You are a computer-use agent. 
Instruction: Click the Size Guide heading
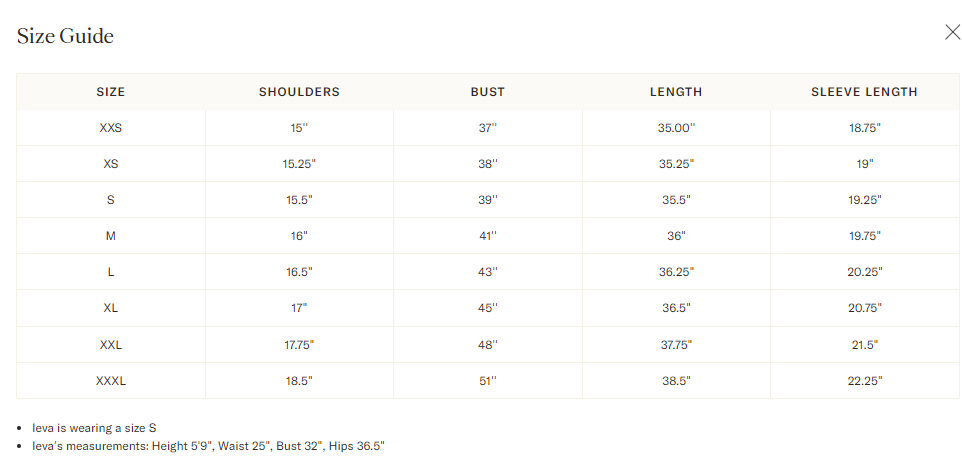pyautogui.click(x=65, y=36)
